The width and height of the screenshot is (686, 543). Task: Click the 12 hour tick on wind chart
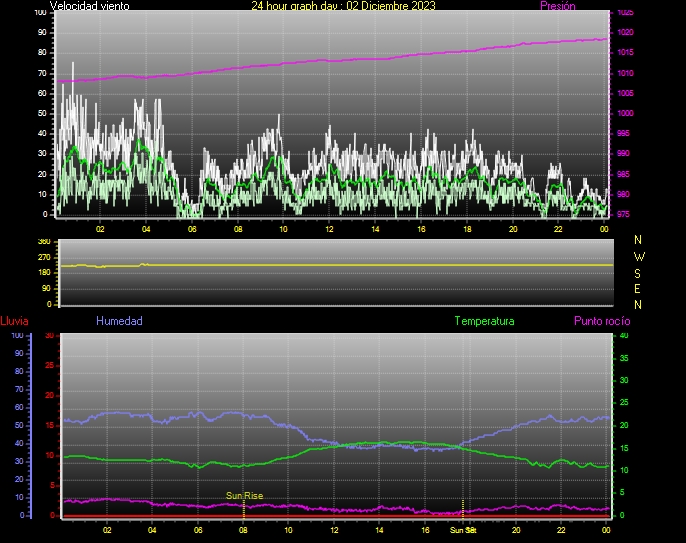click(329, 229)
